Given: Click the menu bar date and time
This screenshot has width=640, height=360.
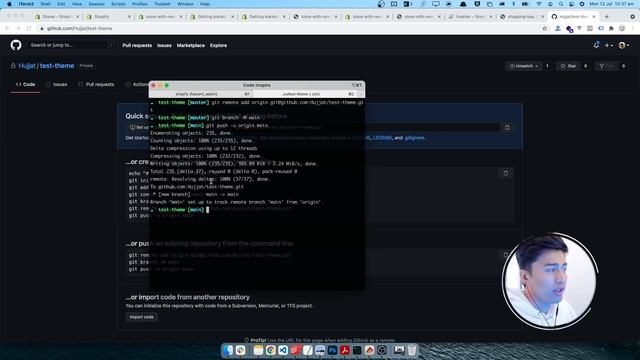Looking at the screenshot, I should 611,4.
